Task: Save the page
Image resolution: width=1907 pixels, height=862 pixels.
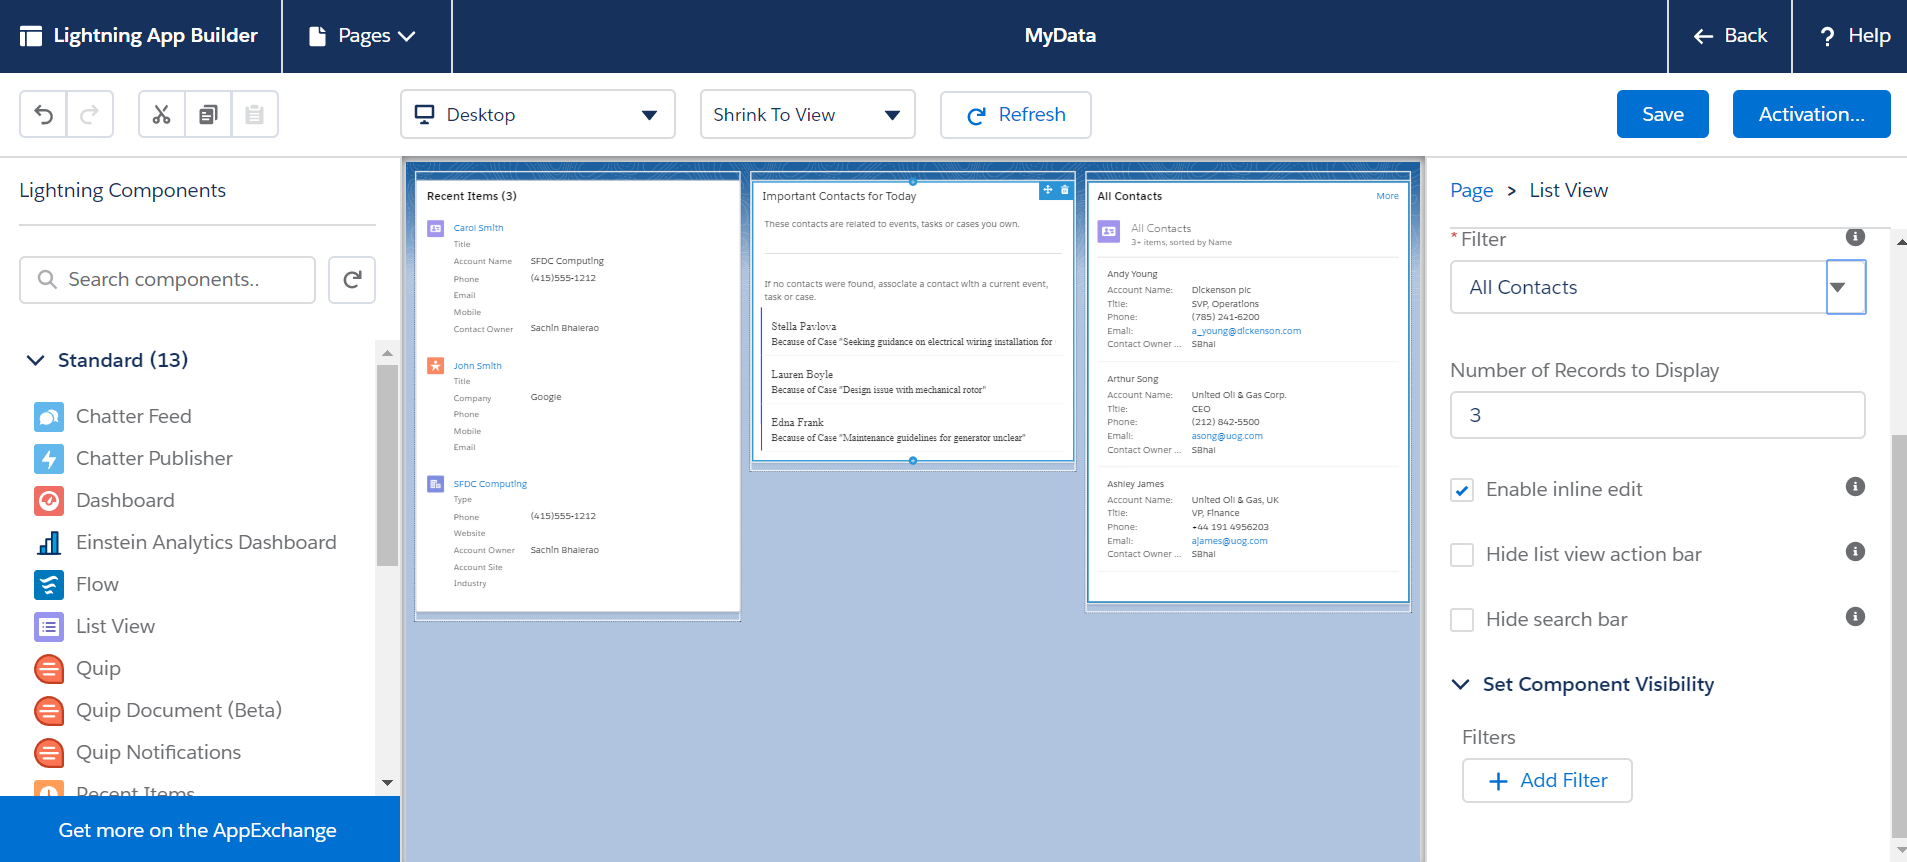Action: point(1662,114)
